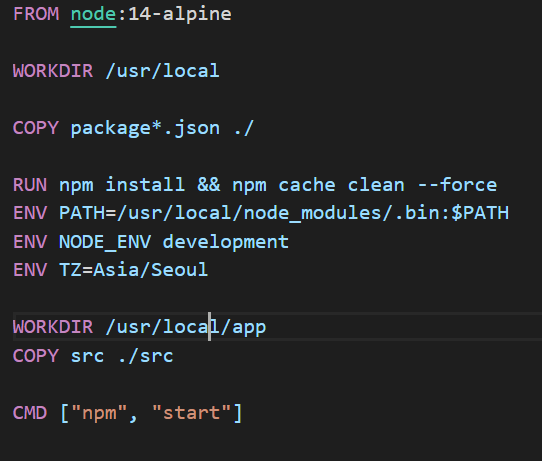The height and width of the screenshot is (461, 542).
Task: Click the ENV keyword before NODE_ENV
Action: [x=30, y=242]
